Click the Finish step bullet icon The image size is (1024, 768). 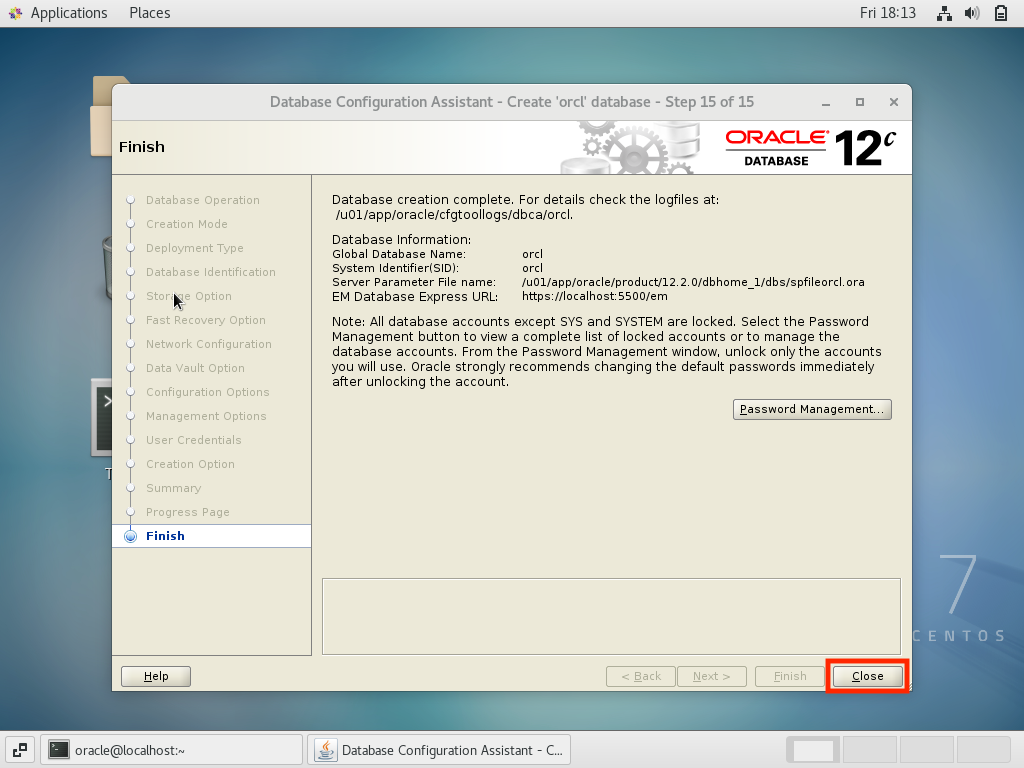click(131, 536)
